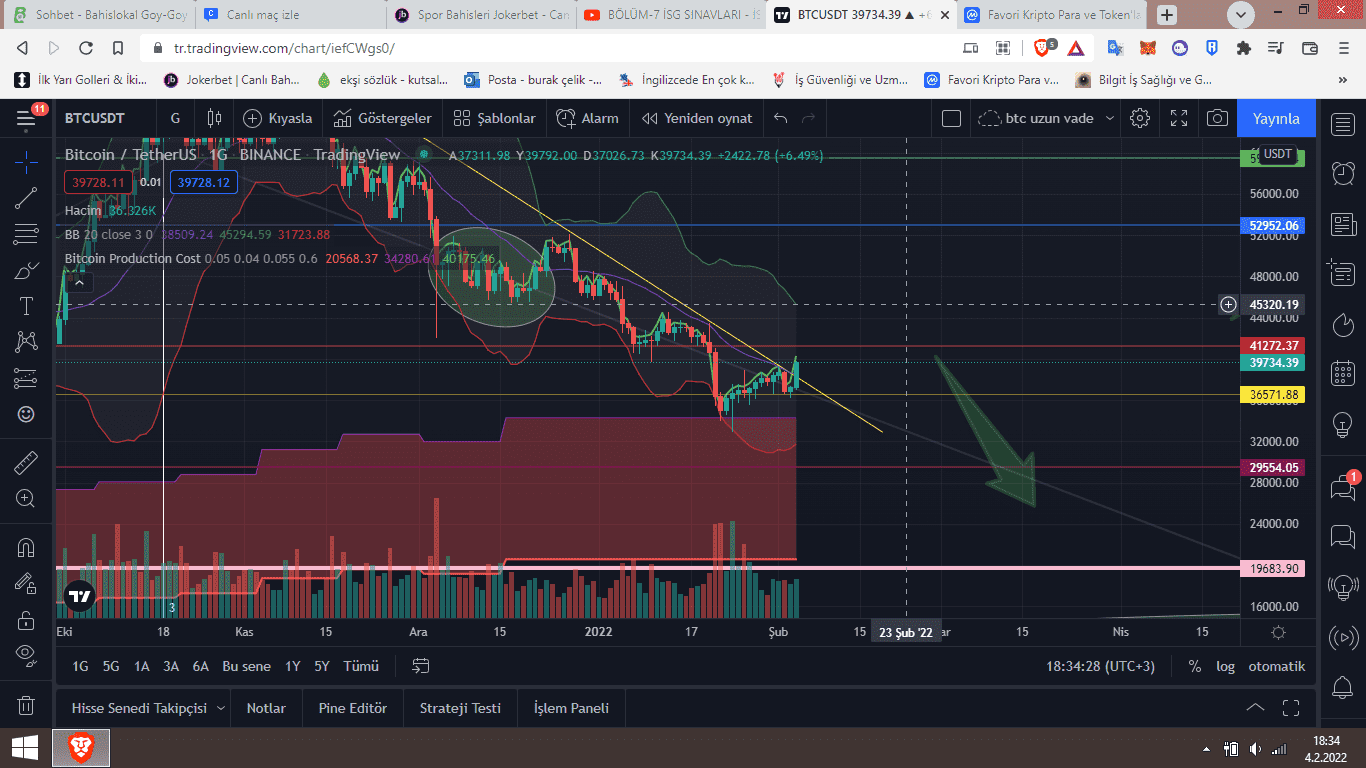Image resolution: width=1366 pixels, height=768 pixels.
Task: Start Yeniden oynat bar replay
Action: (x=697, y=118)
